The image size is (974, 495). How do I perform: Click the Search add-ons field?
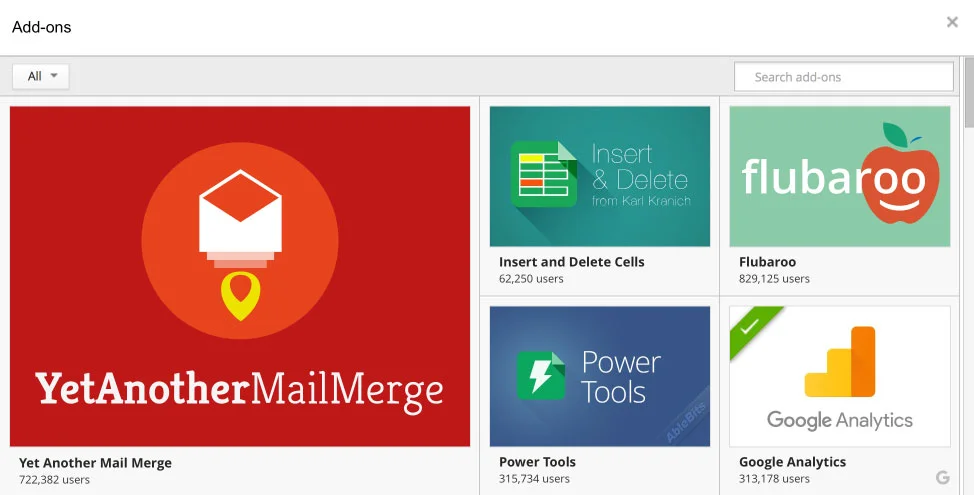click(844, 77)
